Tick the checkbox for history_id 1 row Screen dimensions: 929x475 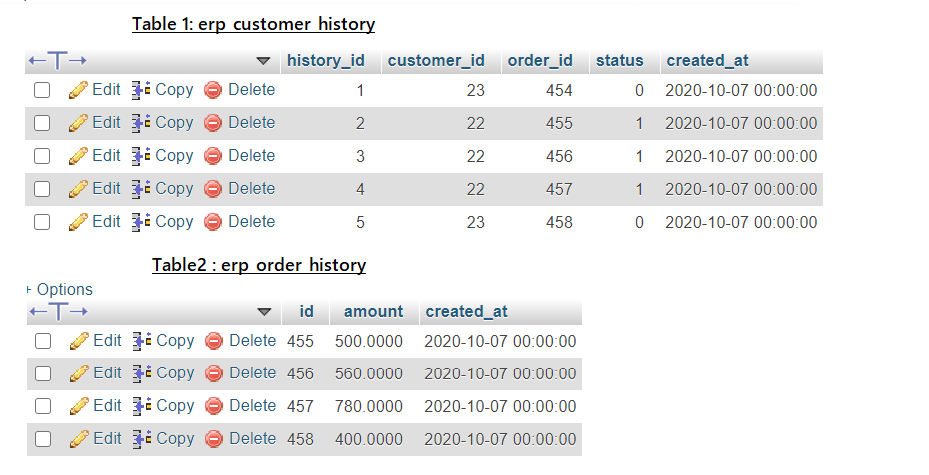[42, 90]
